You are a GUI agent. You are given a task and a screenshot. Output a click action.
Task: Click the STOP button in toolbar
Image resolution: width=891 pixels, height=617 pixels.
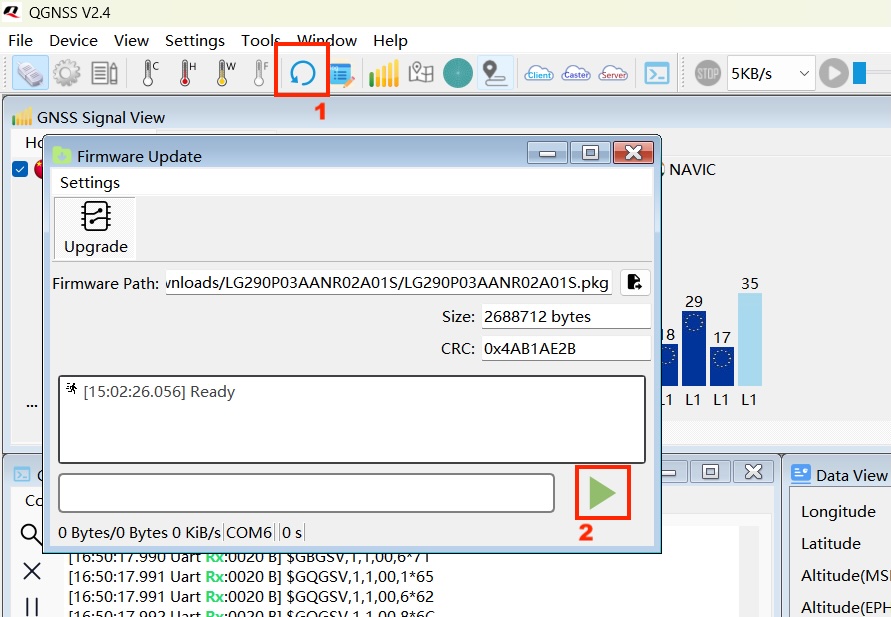coord(708,73)
